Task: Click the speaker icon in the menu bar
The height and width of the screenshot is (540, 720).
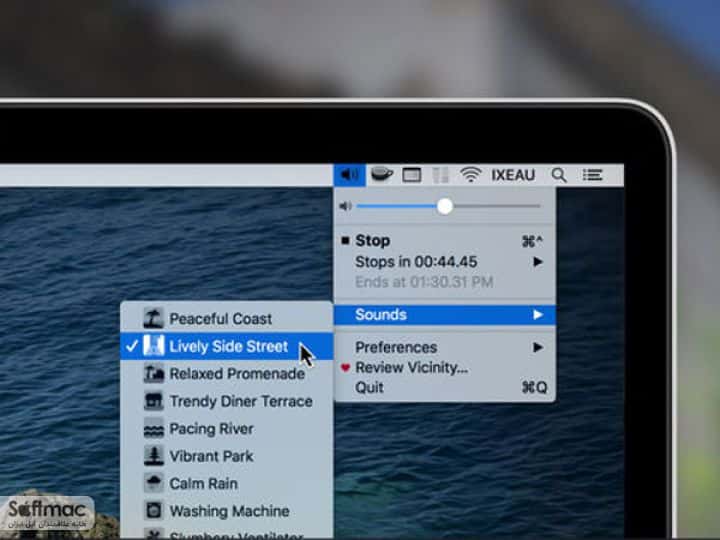Action: (x=349, y=175)
